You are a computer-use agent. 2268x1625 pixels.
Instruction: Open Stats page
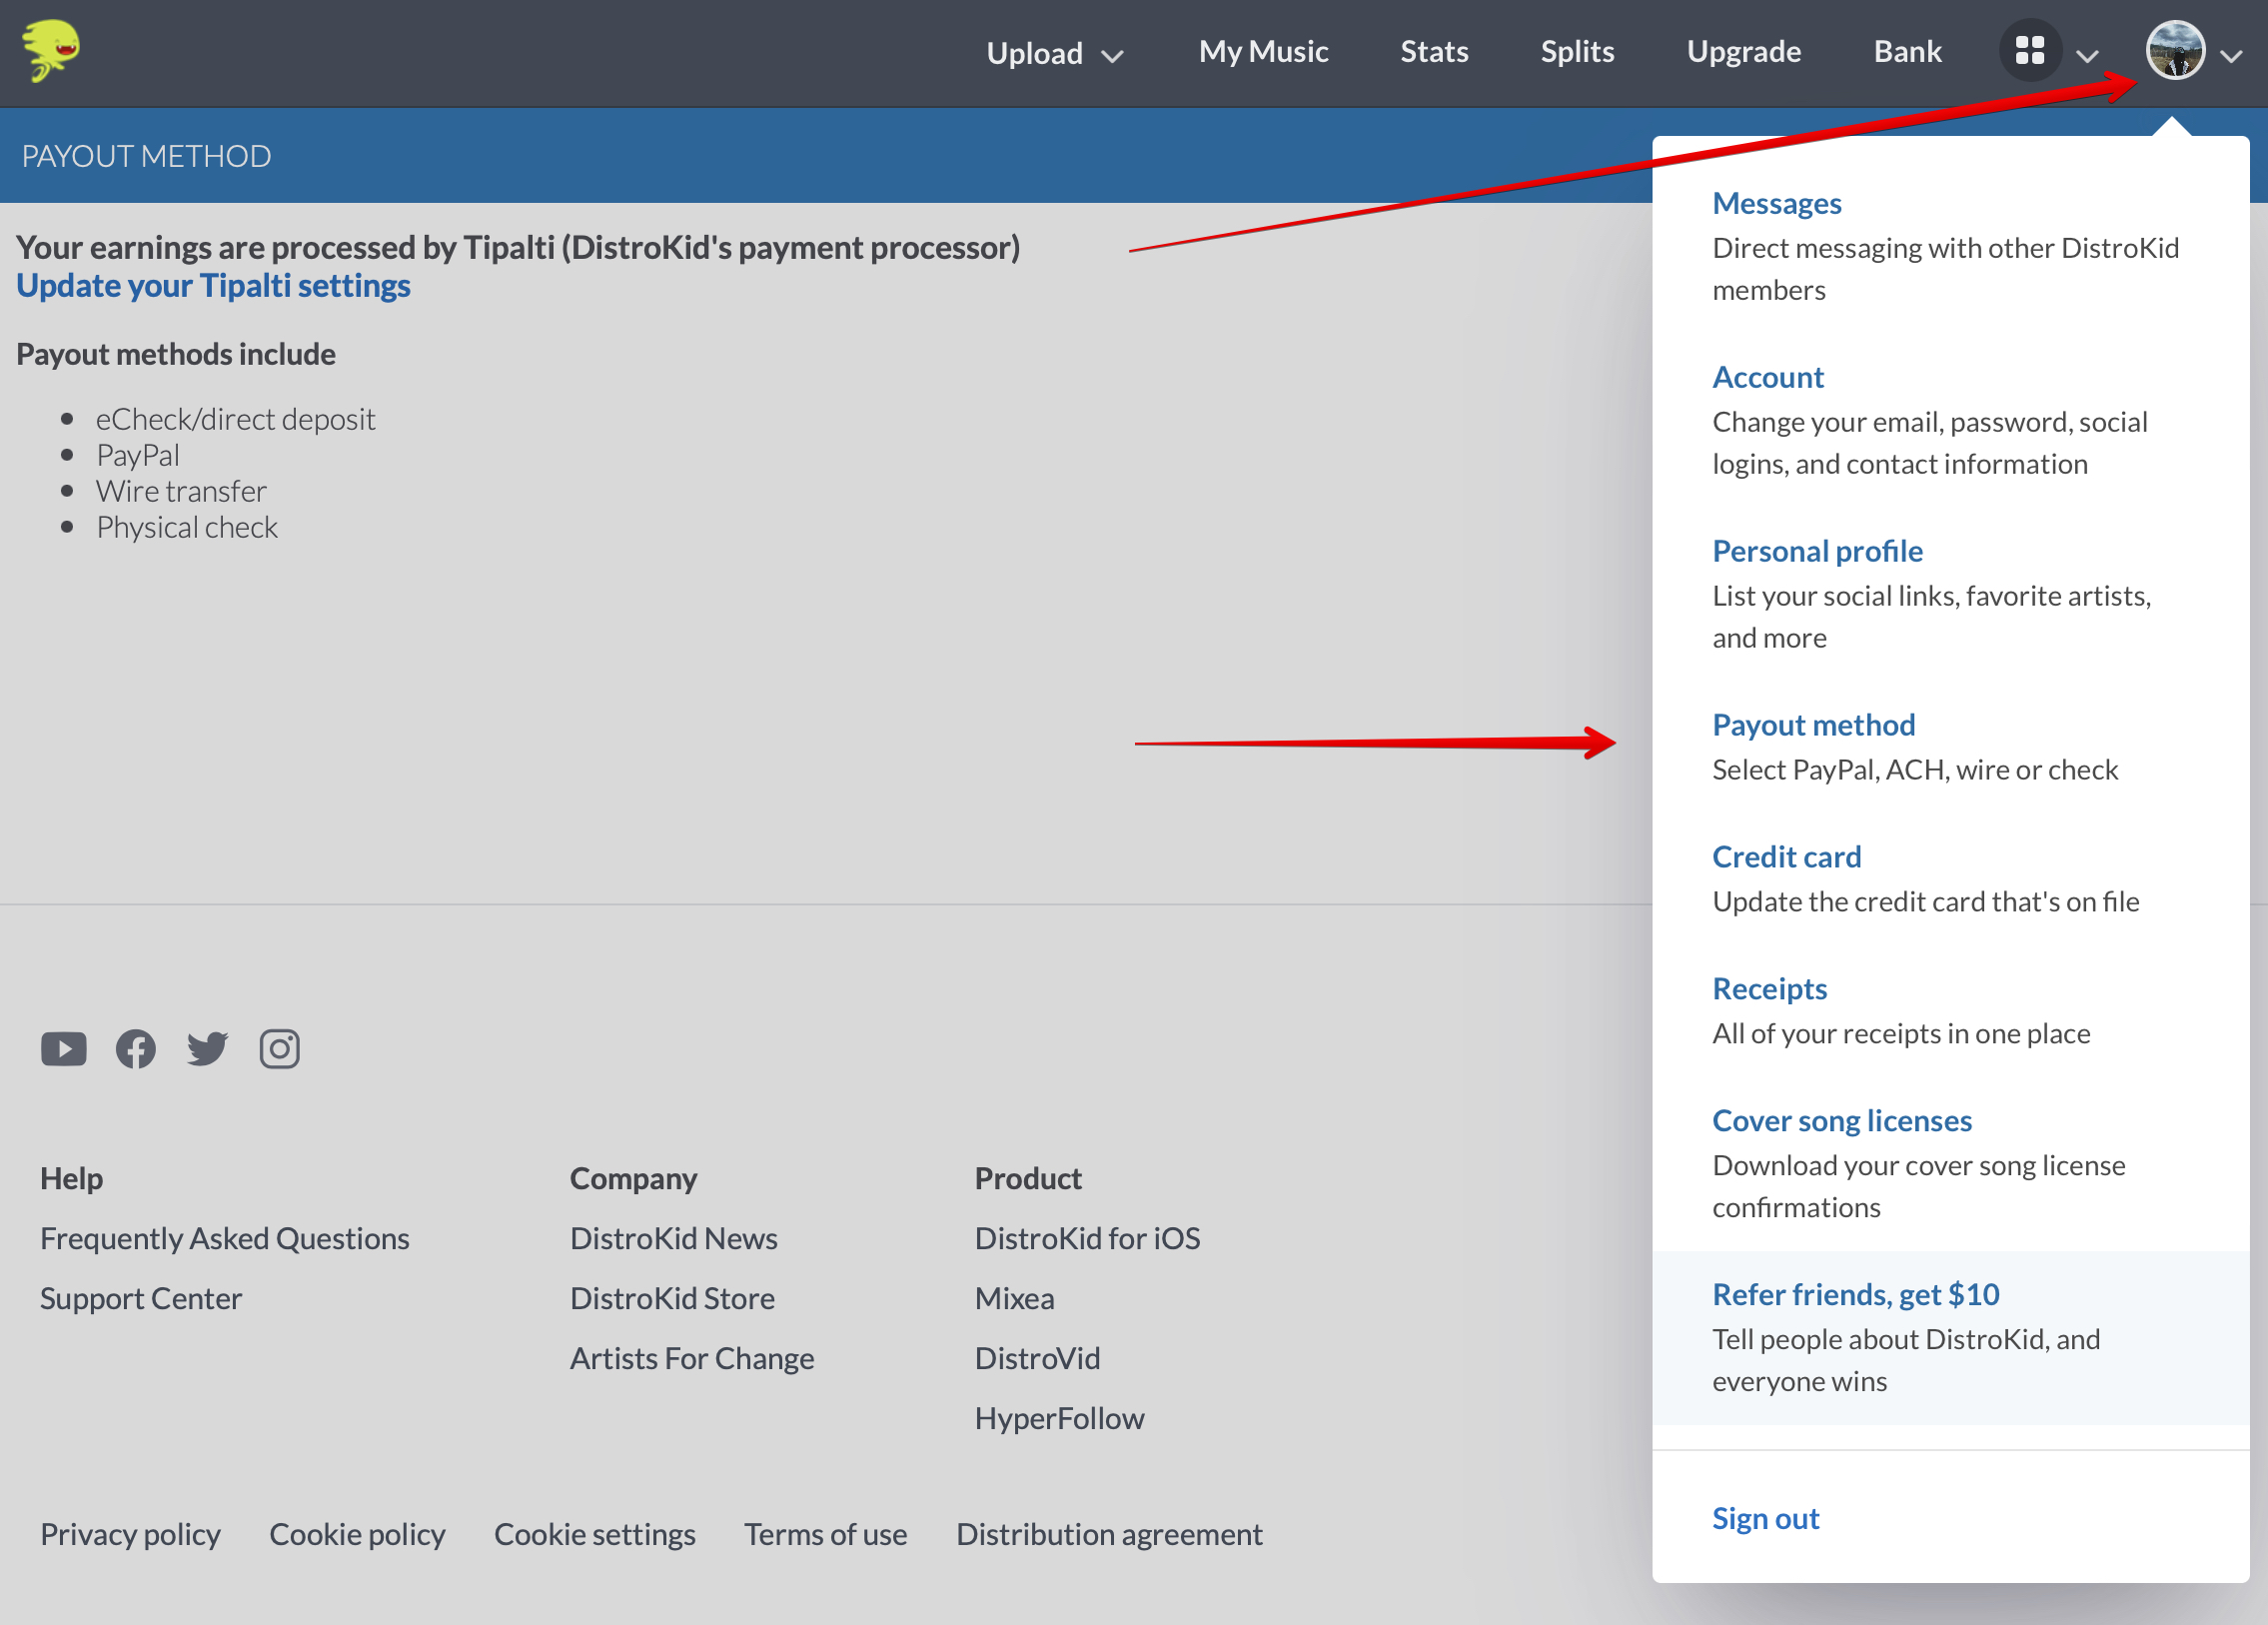(x=1433, y=53)
